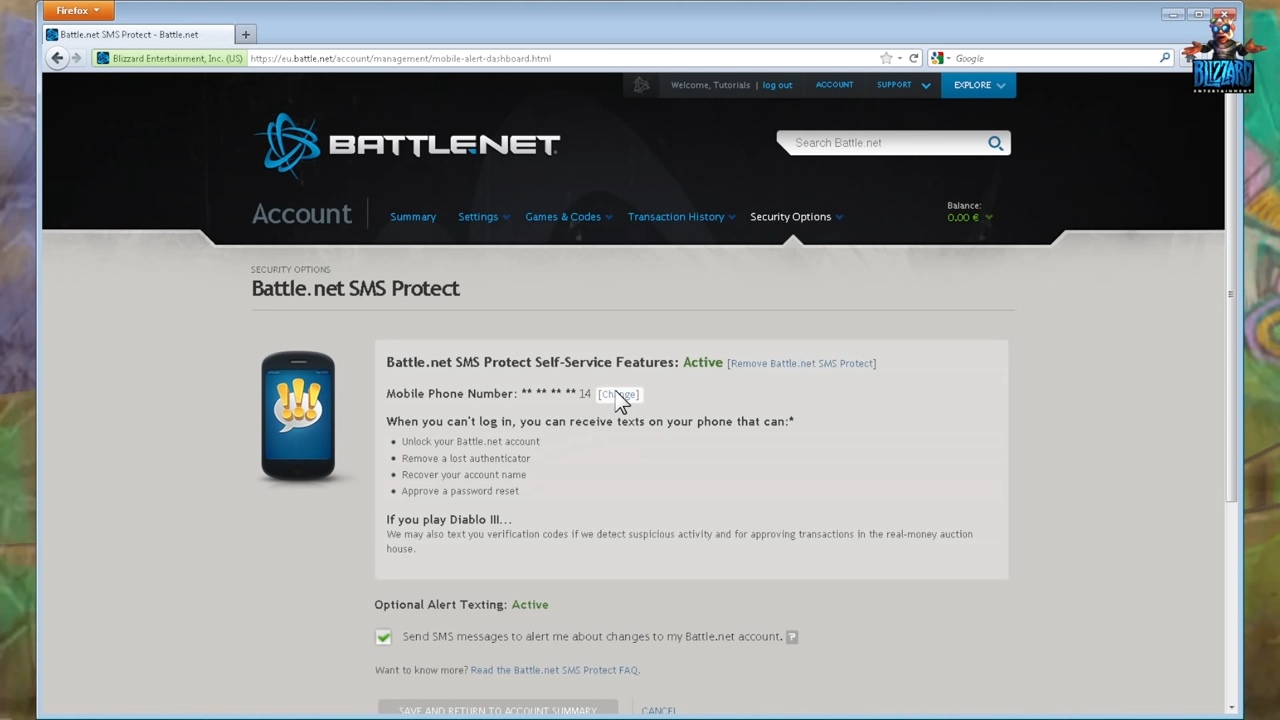This screenshot has width=1280, height=720.
Task: Read the Battle.net SMS Protect FAQ link
Action: point(554,670)
